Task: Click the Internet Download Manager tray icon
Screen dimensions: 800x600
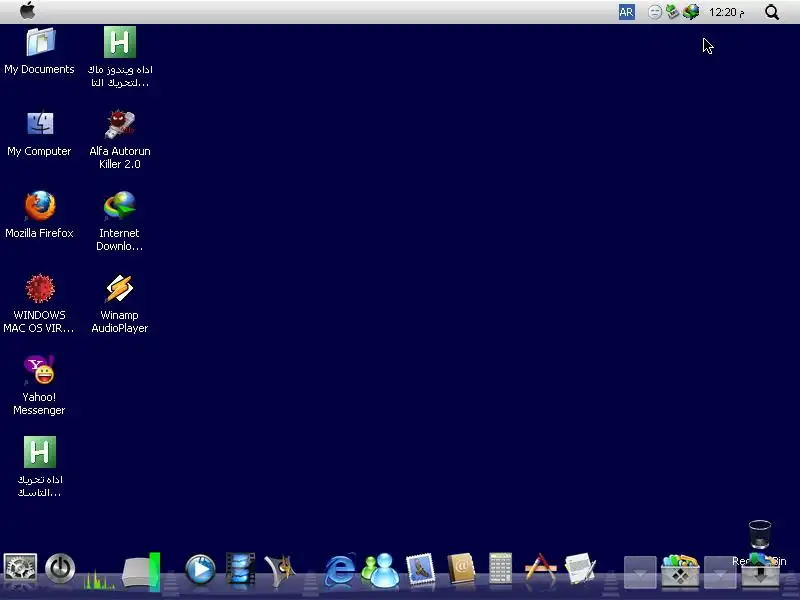Action: [691, 12]
